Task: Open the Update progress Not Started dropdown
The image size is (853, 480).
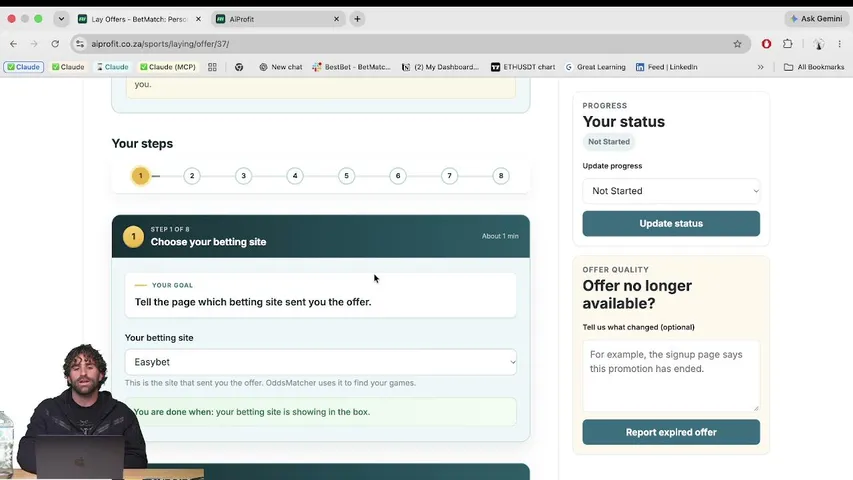Action: coord(671,191)
